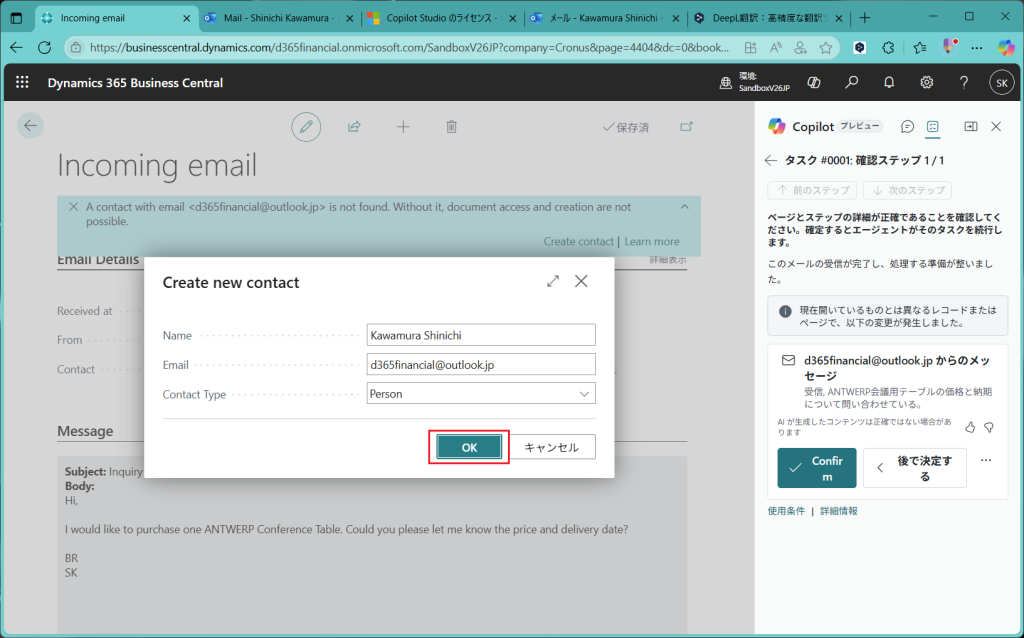Click the Dynamics 365 Business Central title
The height and width of the screenshot is (638, 1024).
point(135,83)
